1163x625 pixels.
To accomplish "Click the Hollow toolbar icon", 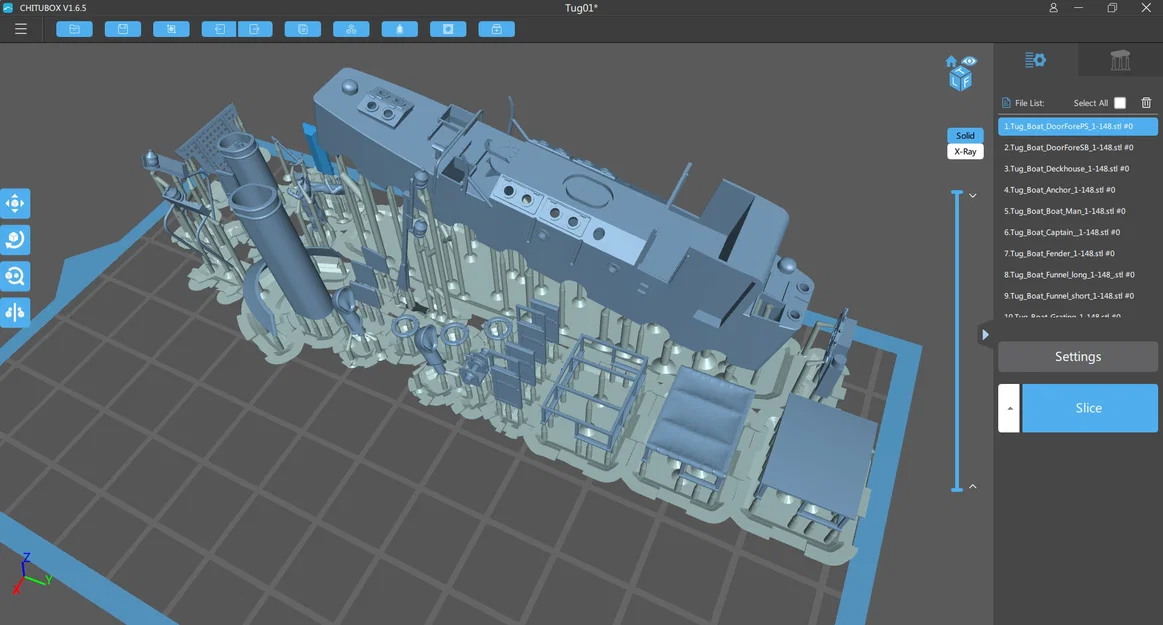I will click(400, 29).
